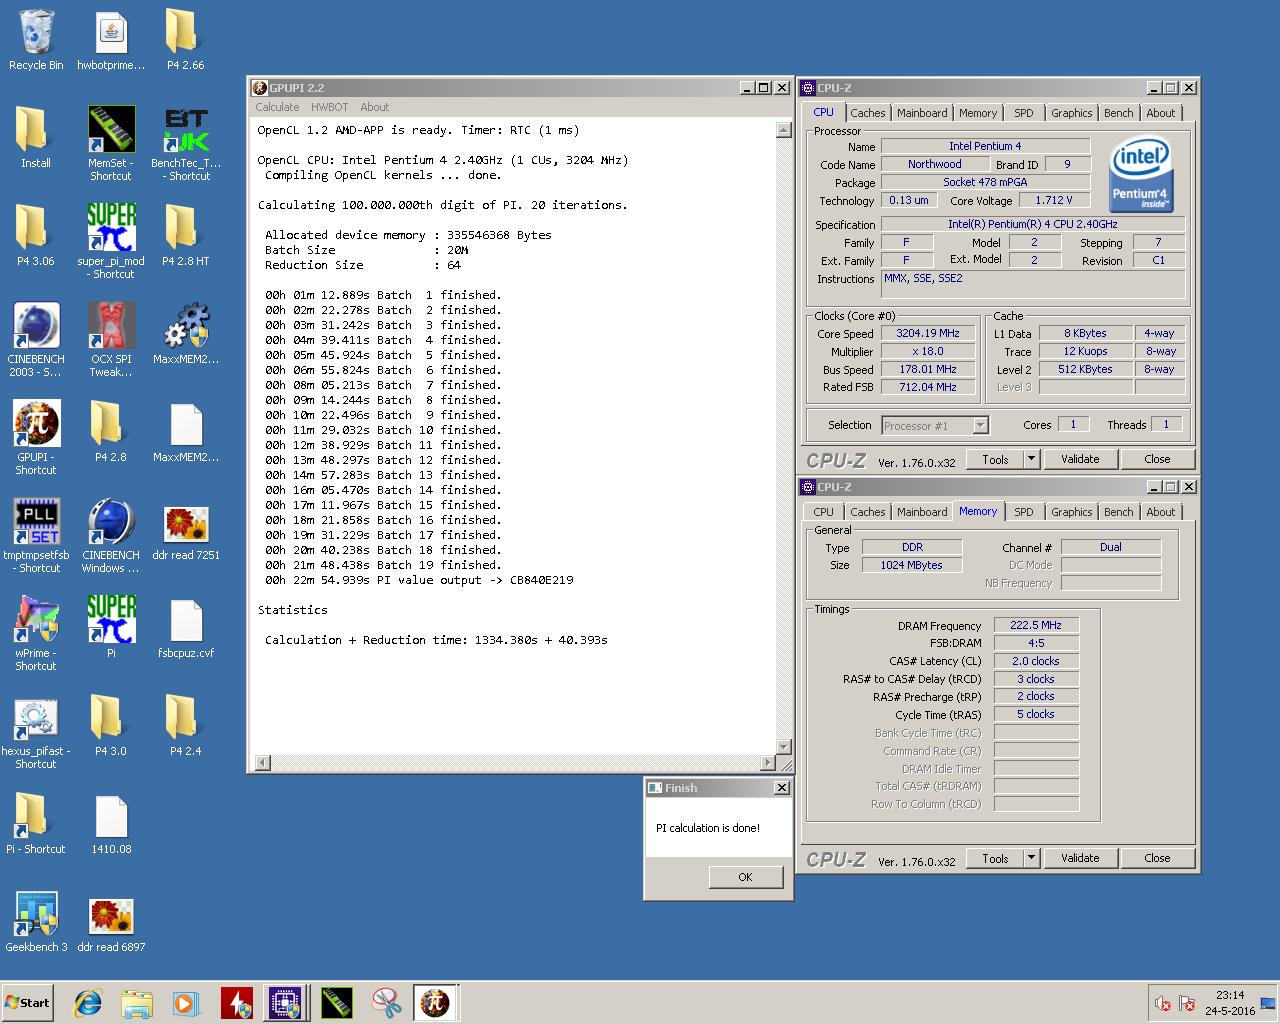Click Validate in the bottom CPU-Z window
This screenshot has width=1280, height=1024.
[x=1080, y=858]
